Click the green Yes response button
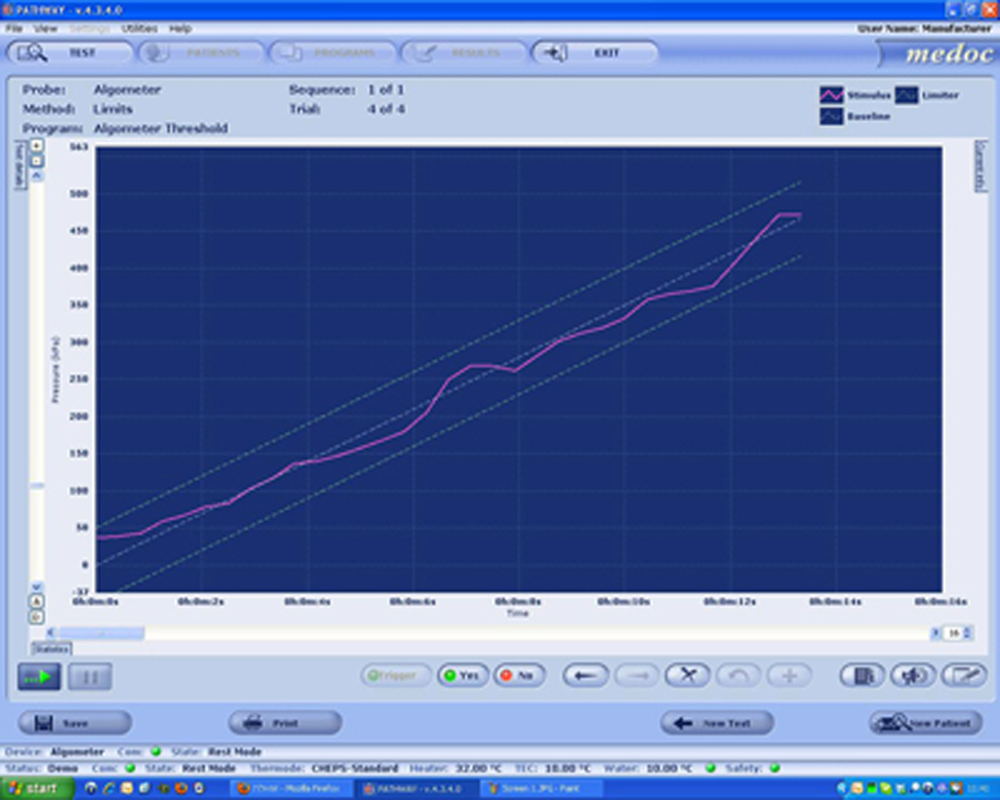 [x=461, y=676]
